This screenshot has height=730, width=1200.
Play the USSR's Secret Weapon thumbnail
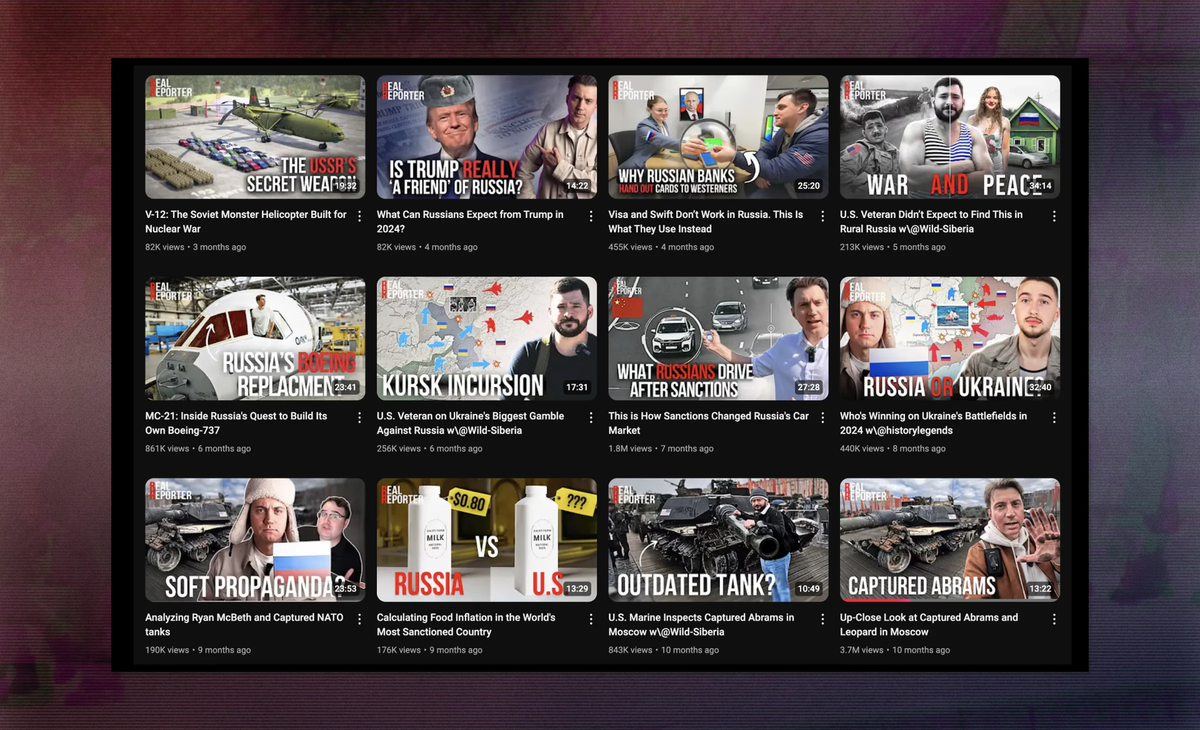click(255, 137)
